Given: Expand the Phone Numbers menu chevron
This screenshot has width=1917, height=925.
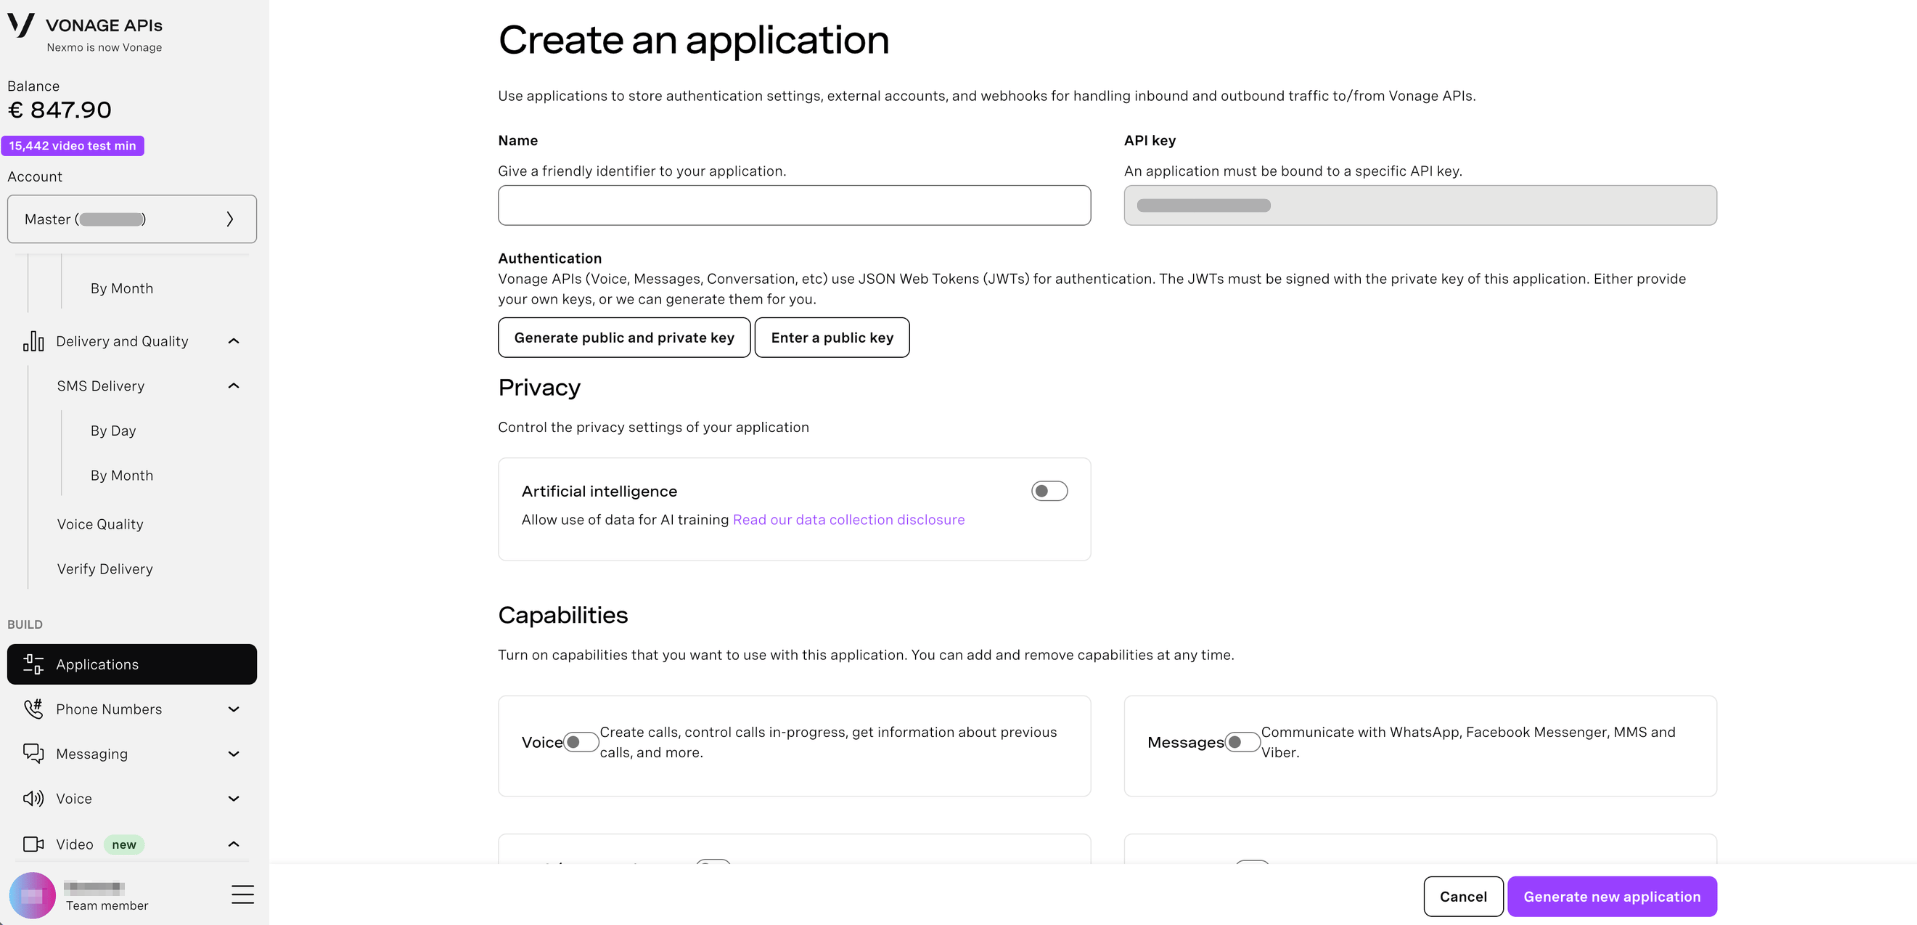Looking at the screenshot, I should (x=234, y=709).
